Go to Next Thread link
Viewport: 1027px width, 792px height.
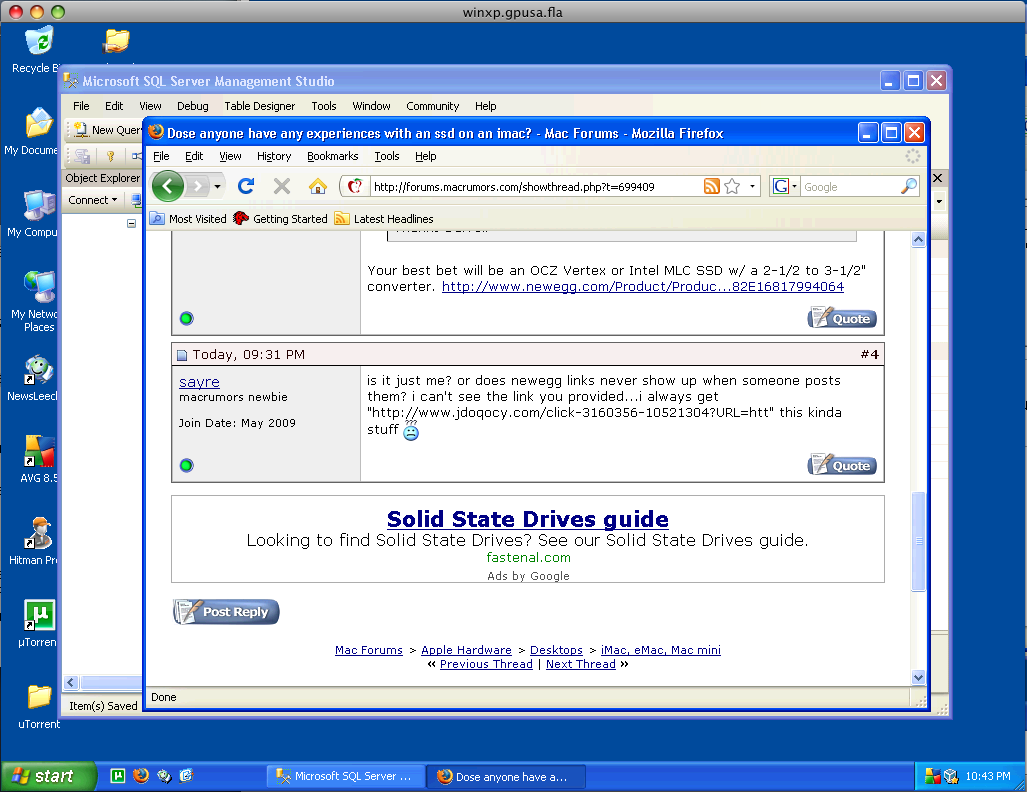point(581,664)
